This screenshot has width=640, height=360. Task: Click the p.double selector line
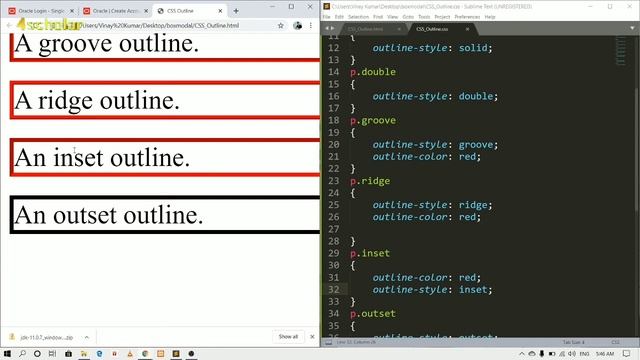coord(373,72)
